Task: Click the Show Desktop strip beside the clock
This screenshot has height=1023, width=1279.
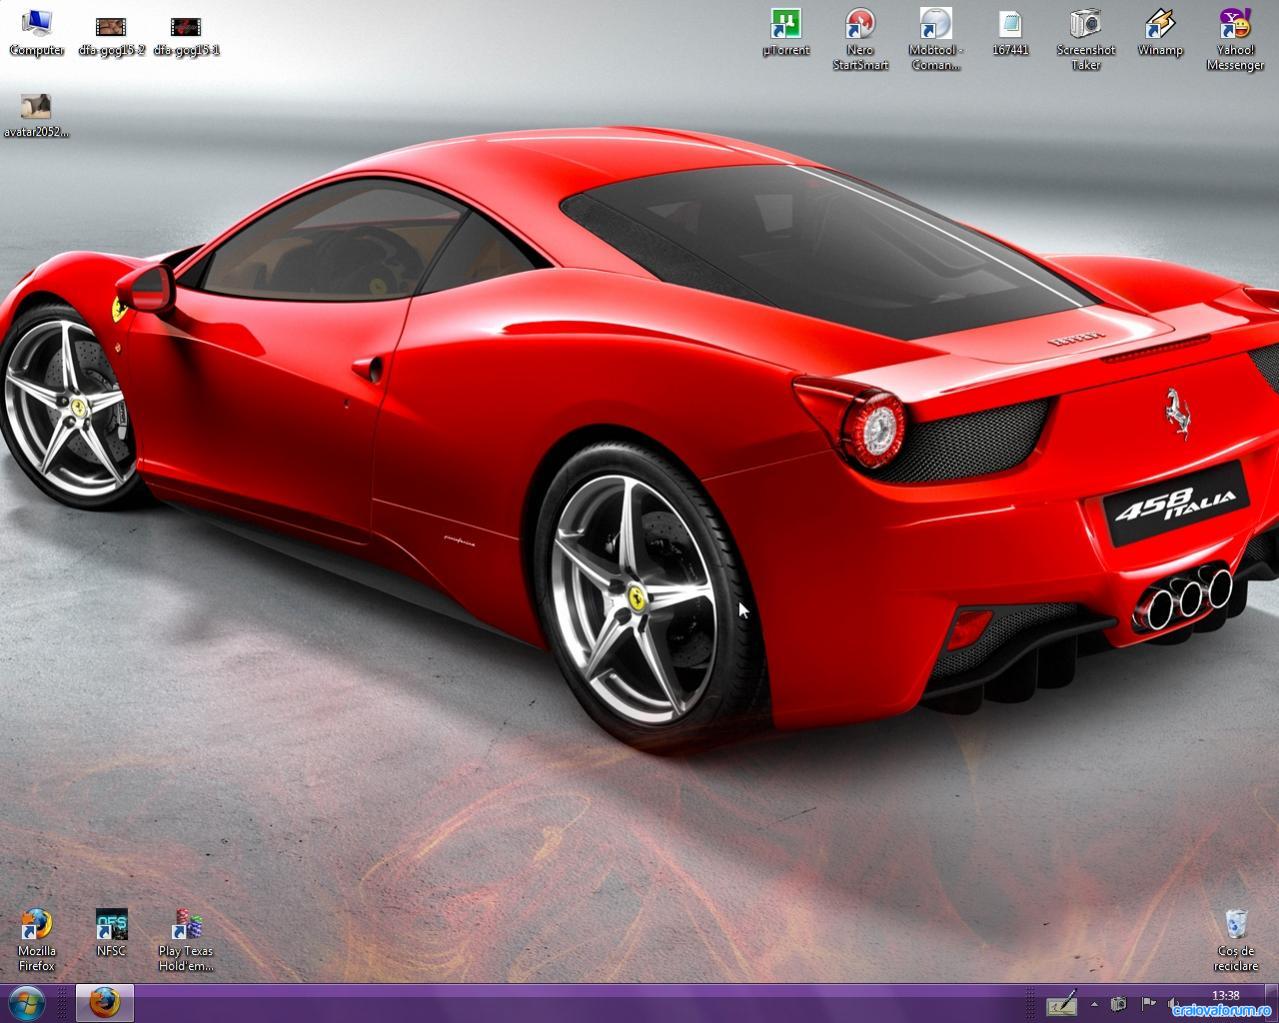Action: tap(1272, 1003)
